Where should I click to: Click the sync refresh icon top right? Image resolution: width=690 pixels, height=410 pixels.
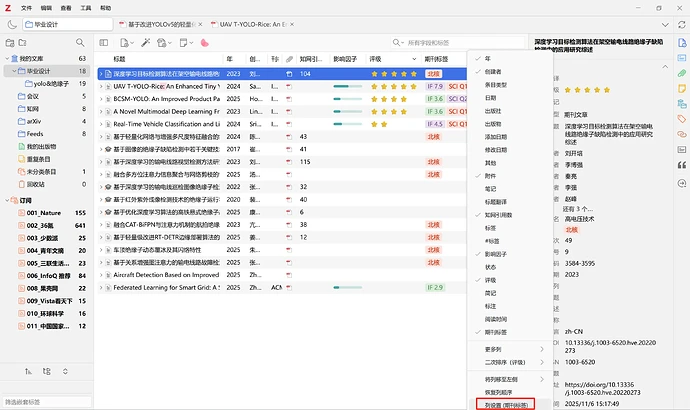coord(682,25)
